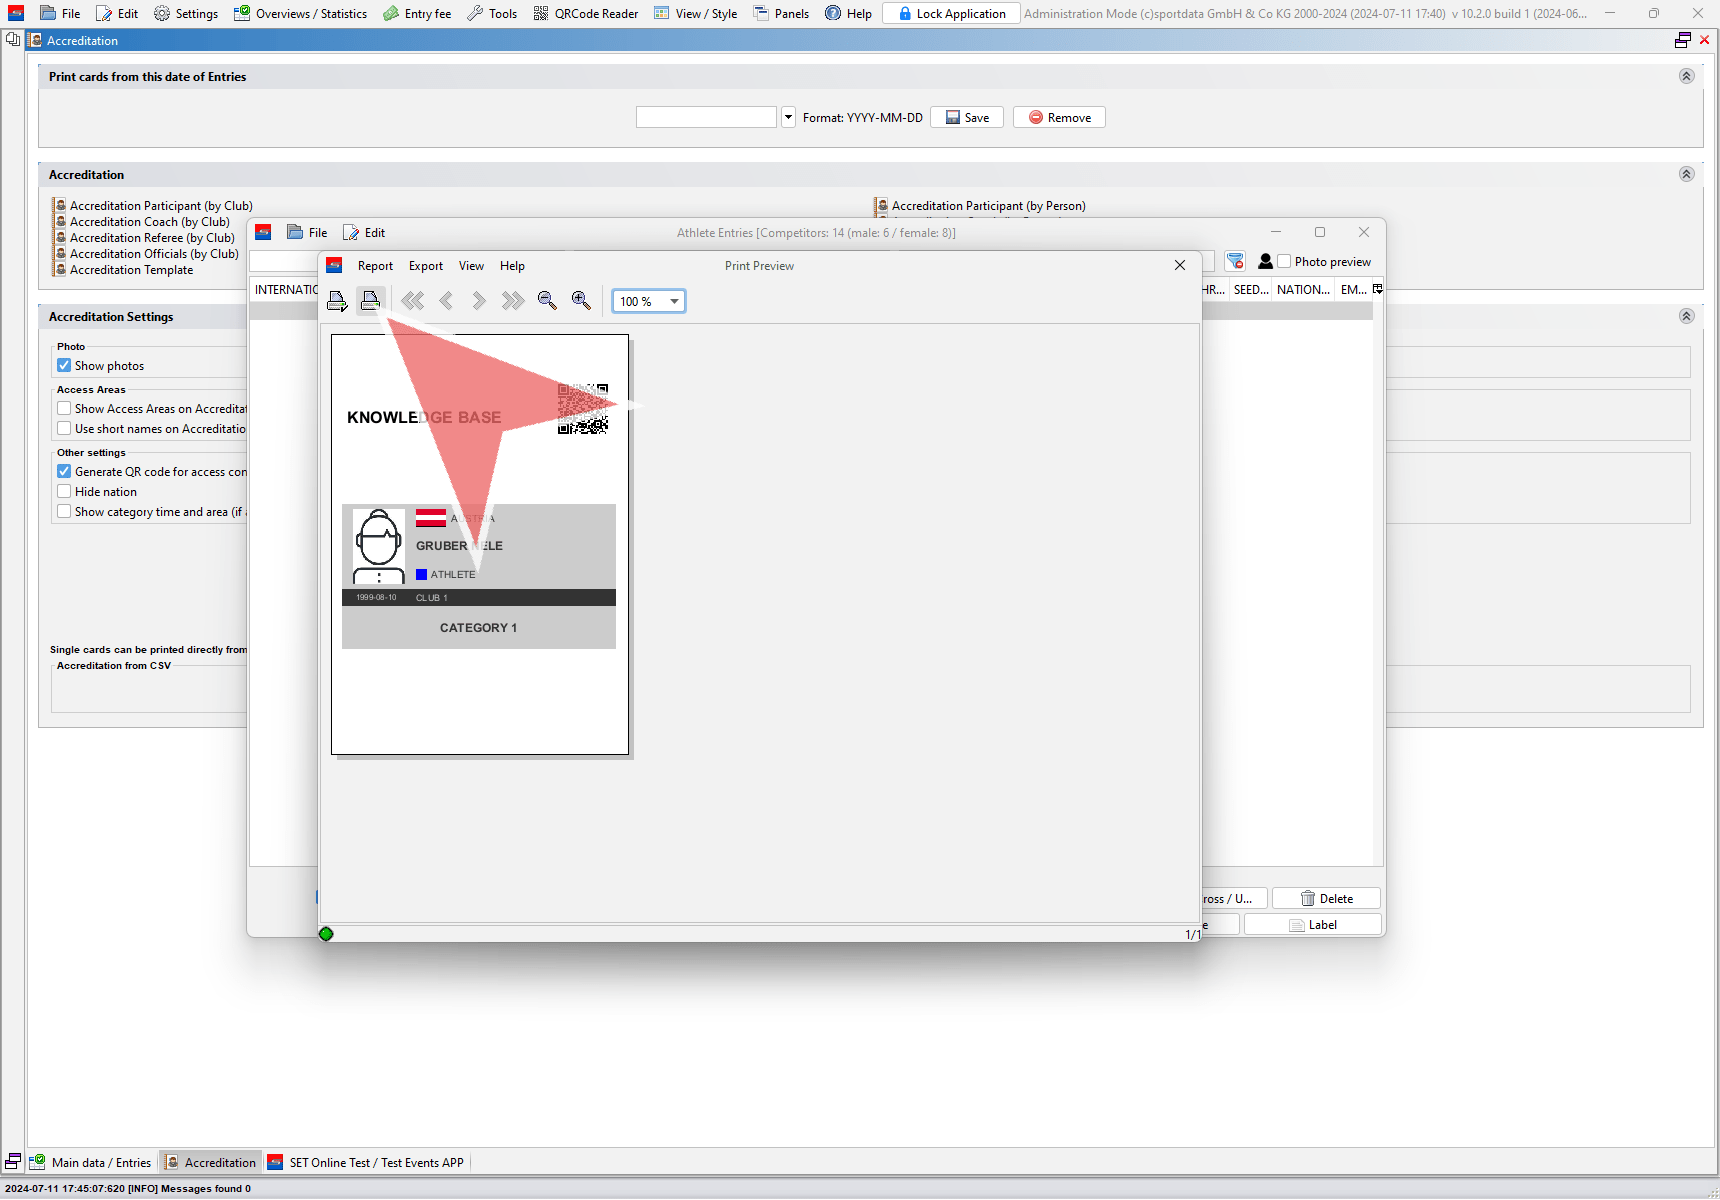This screenshot has height=1200, width=1720.
Task: Click the print icon in Print Preview toolbar
Action: coord(337,301)
